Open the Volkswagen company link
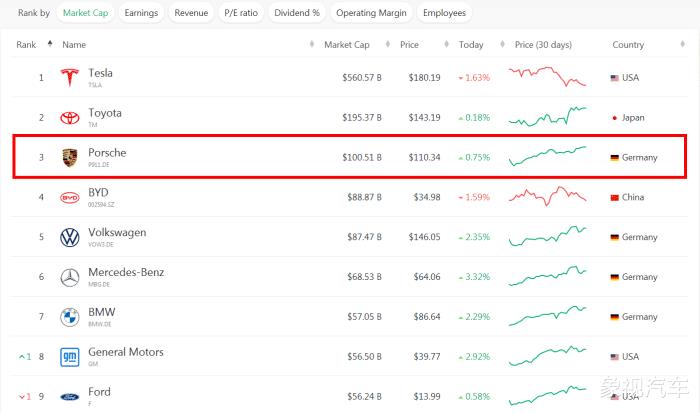 coord(117,233)
